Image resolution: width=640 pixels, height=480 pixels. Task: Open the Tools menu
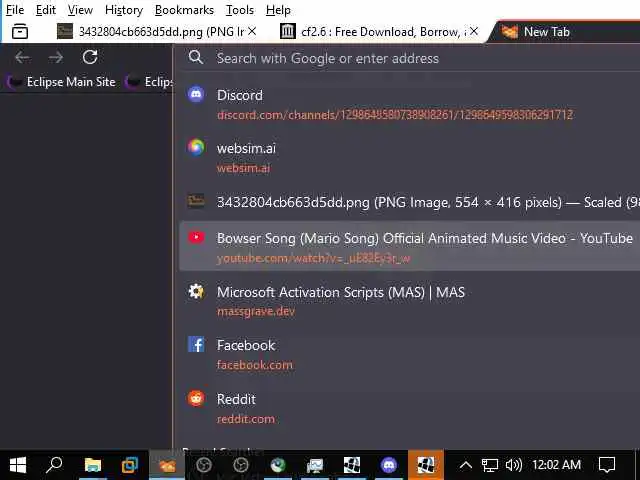pyautogui.click(x=240, y=10)
